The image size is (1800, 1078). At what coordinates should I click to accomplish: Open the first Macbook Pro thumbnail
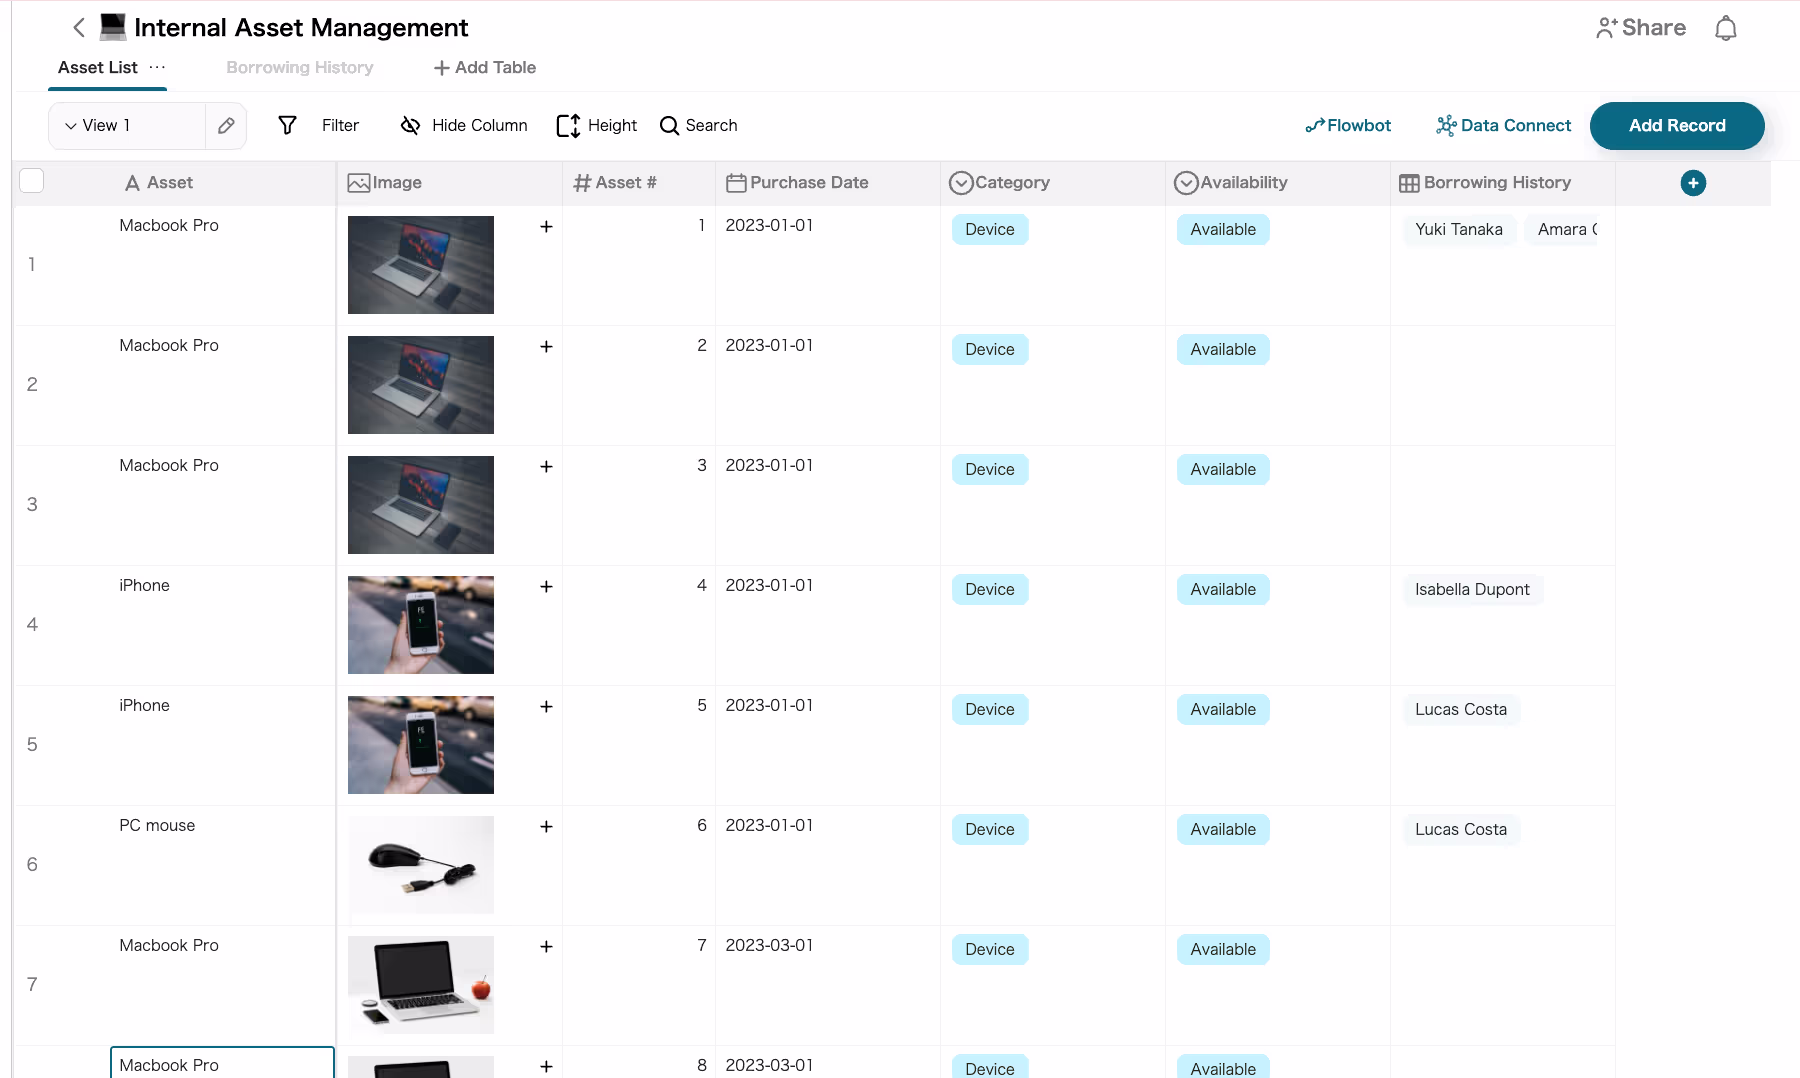(421, 265)
